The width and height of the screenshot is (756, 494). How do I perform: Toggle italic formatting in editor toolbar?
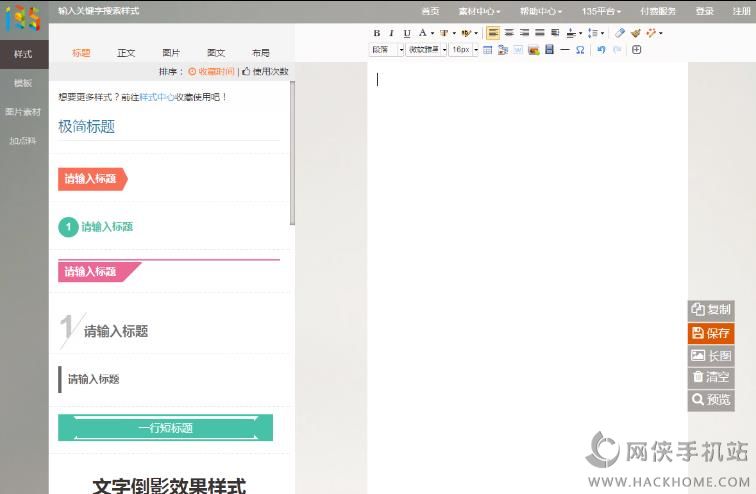[391, 33]
